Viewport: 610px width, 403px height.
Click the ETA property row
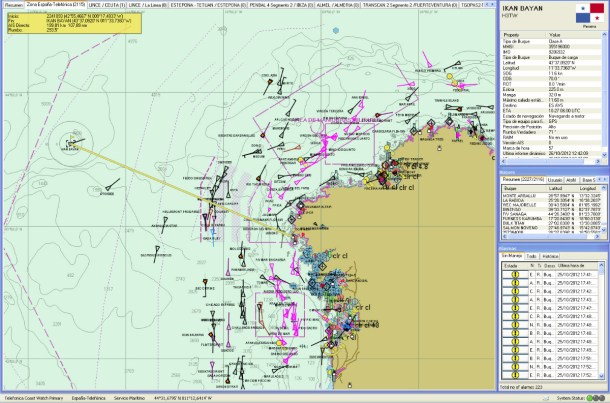coord(552,110)
